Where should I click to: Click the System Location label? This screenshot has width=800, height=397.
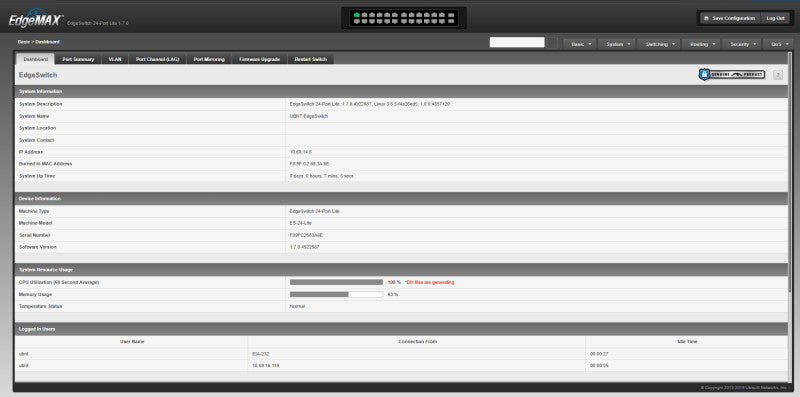point(37,128)
